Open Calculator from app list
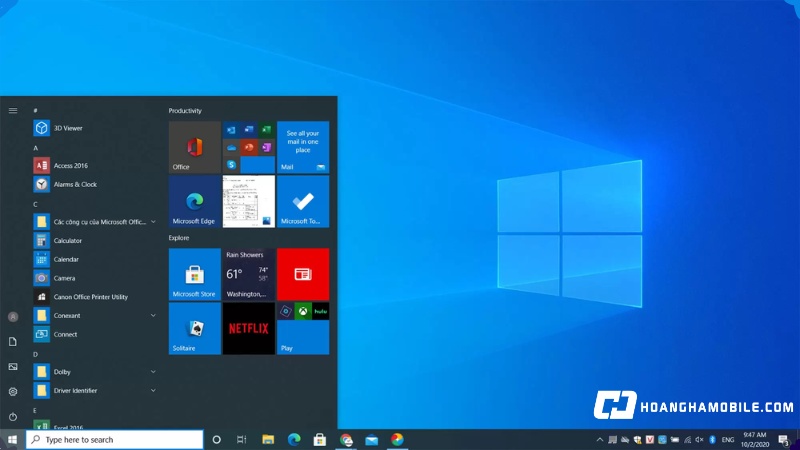 (x=94, y=240)
